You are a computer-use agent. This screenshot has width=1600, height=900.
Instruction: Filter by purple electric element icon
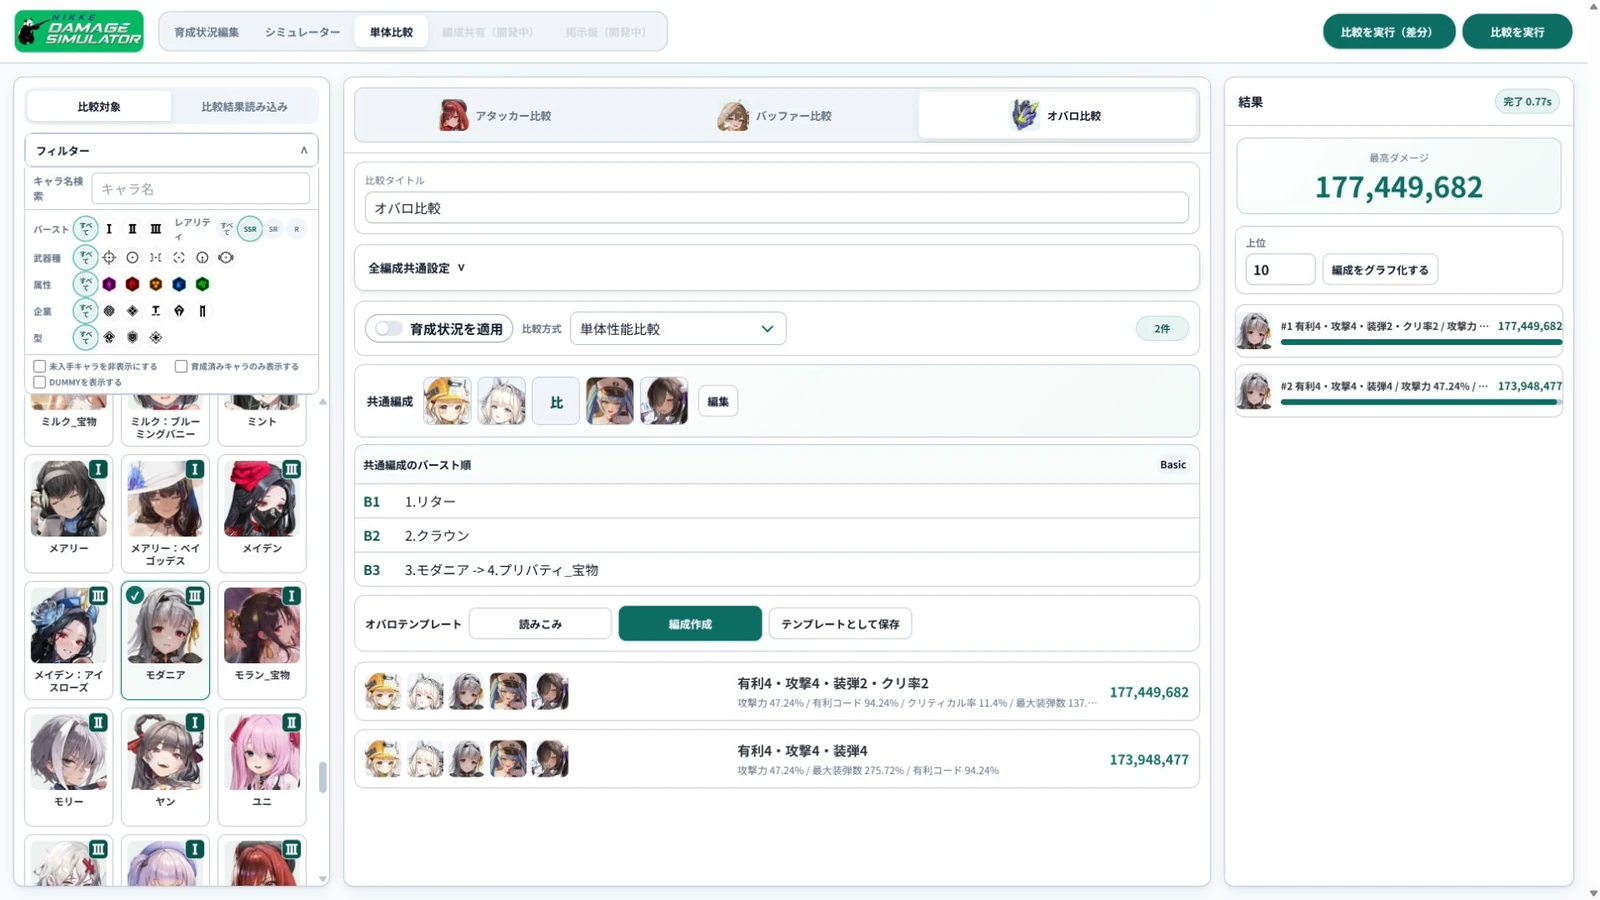click(109, 284)
